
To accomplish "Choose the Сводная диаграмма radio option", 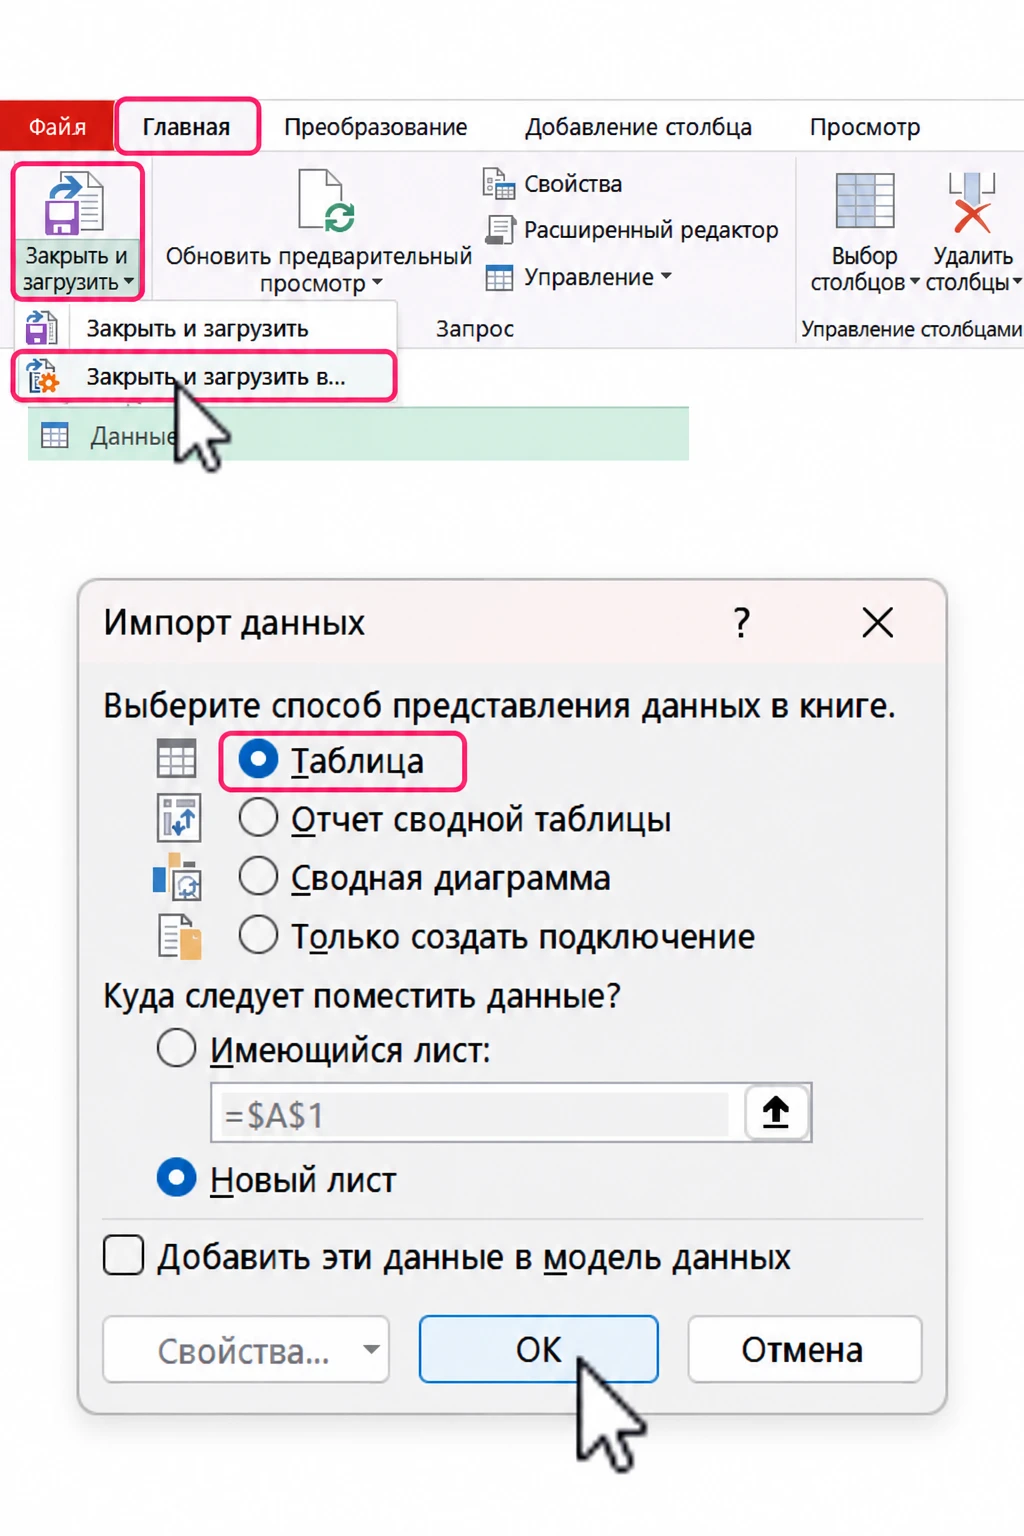I will [x=258, y=877].
